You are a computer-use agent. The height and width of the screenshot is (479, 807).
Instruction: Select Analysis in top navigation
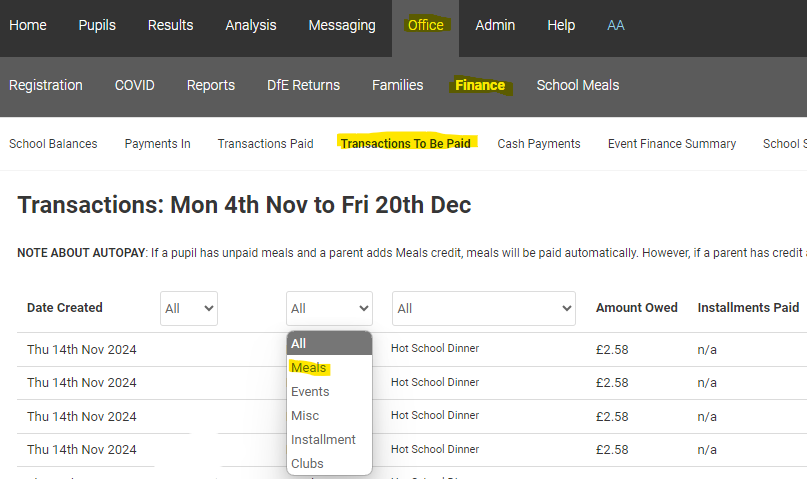[250, 25]
